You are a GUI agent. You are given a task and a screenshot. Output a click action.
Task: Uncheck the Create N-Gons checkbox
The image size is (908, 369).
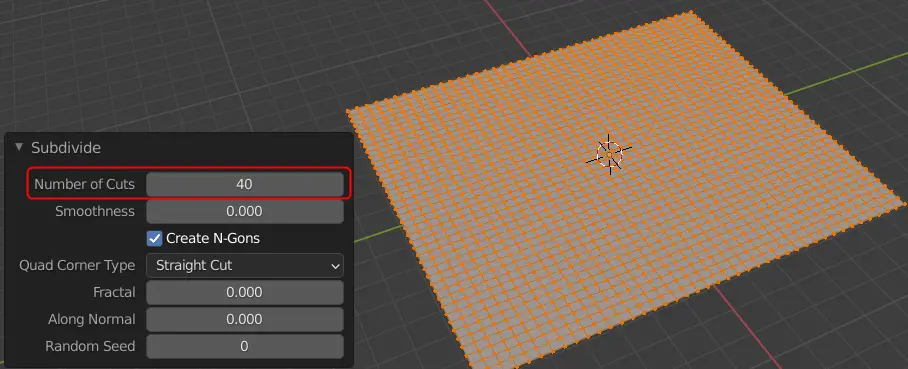click(155, 238)
